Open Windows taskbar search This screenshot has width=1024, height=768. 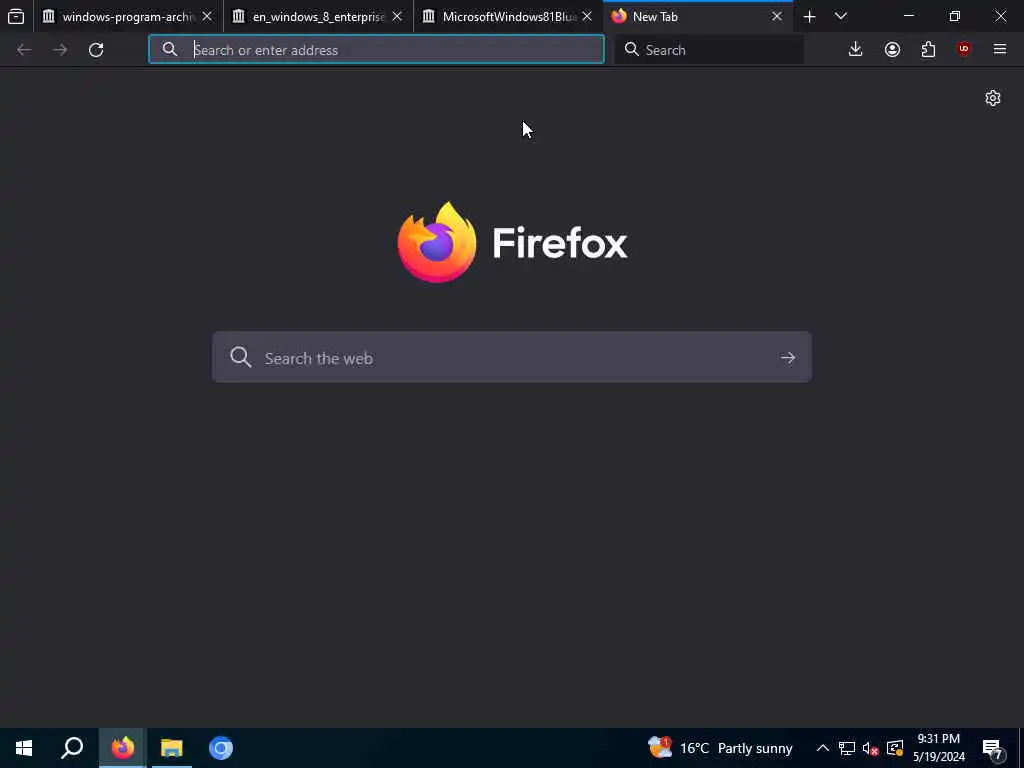(72, 748)
